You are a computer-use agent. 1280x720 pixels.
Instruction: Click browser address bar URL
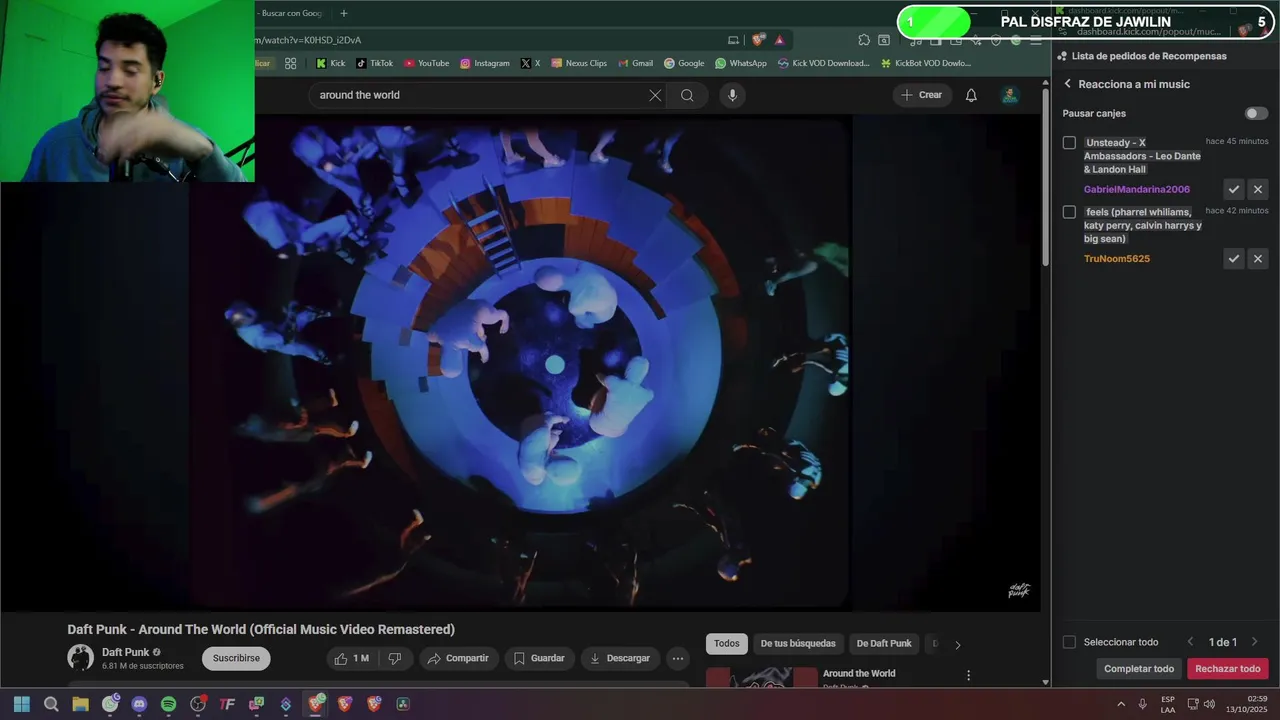point(308,40)
